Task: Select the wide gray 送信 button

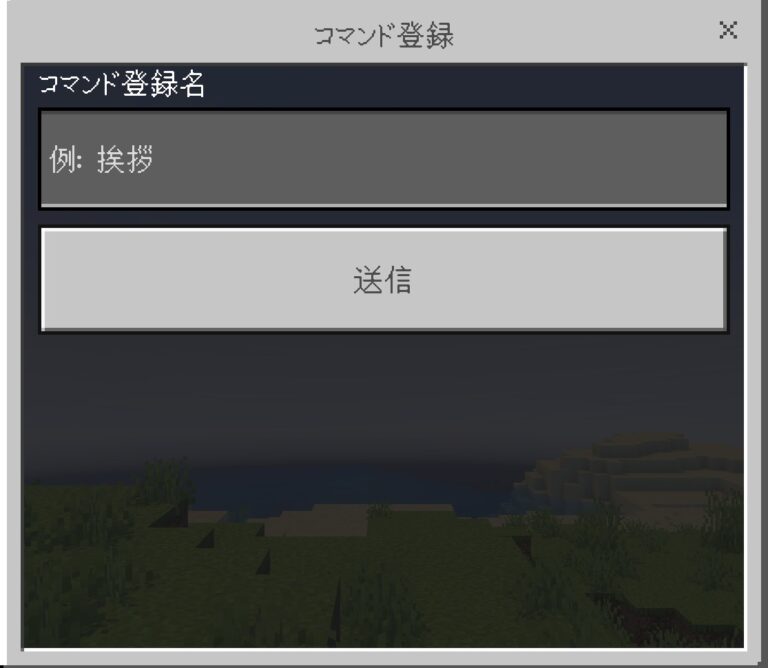Action: 384,280
